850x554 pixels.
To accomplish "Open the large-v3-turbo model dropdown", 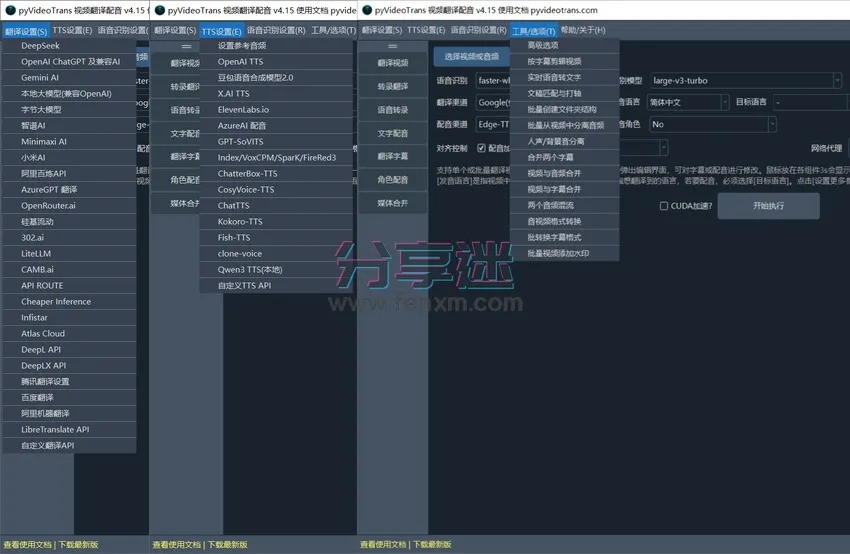I will pos(745,81).
